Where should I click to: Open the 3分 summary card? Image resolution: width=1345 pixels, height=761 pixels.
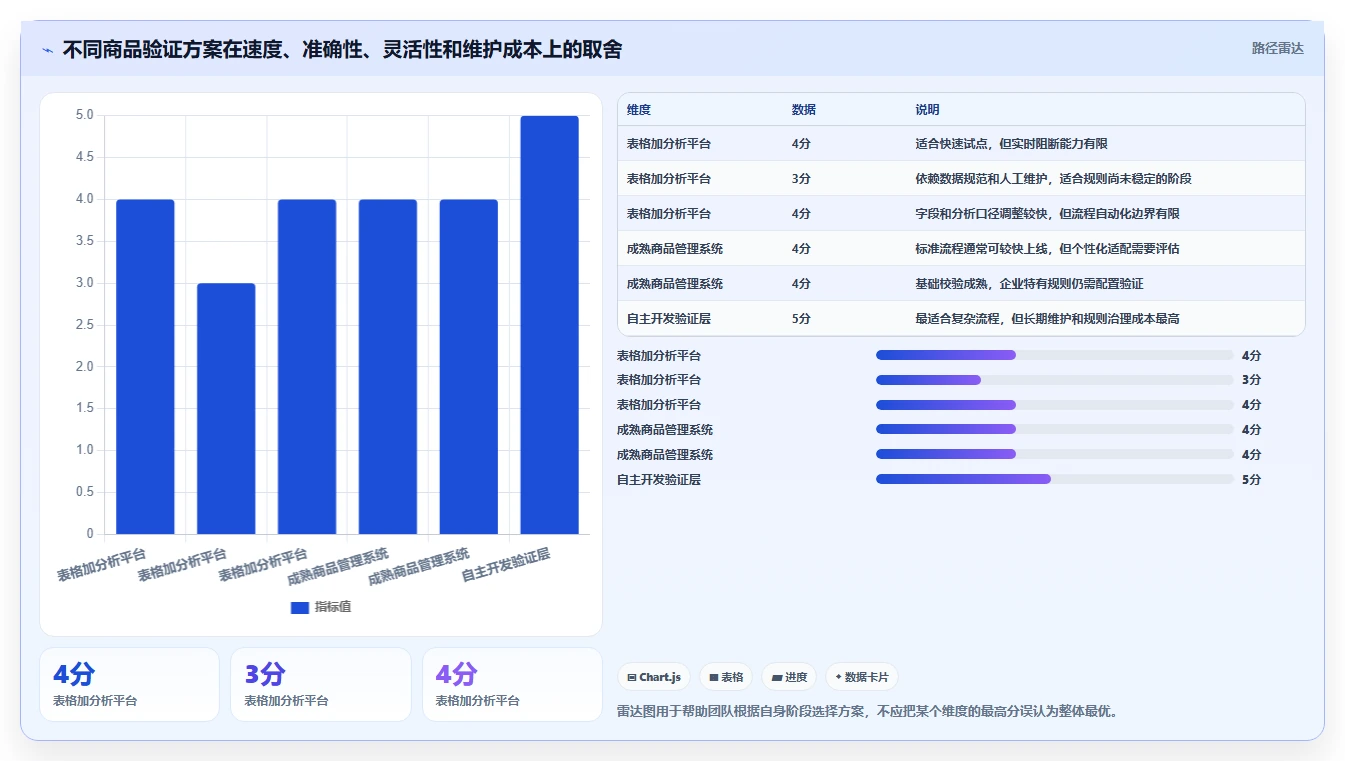point(320,684)
